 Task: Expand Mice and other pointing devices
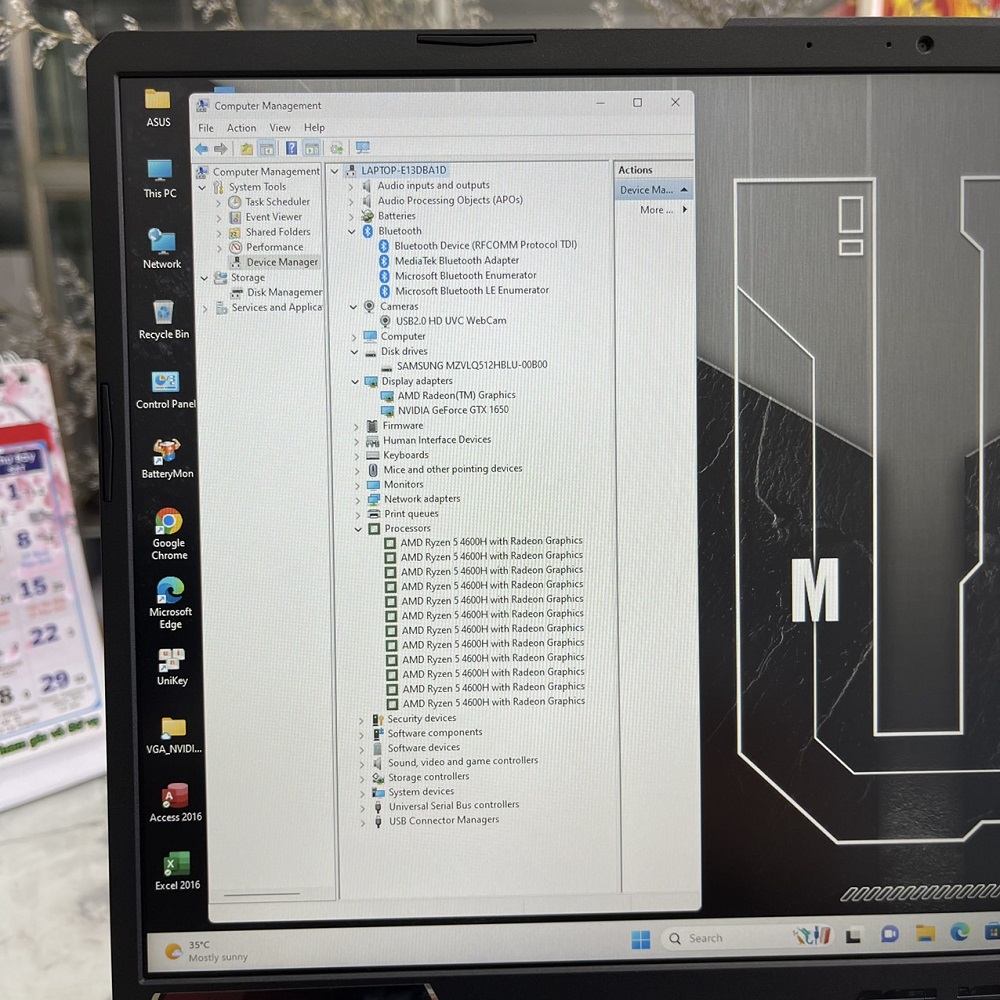pyautogui.click(x=357, y=471)
